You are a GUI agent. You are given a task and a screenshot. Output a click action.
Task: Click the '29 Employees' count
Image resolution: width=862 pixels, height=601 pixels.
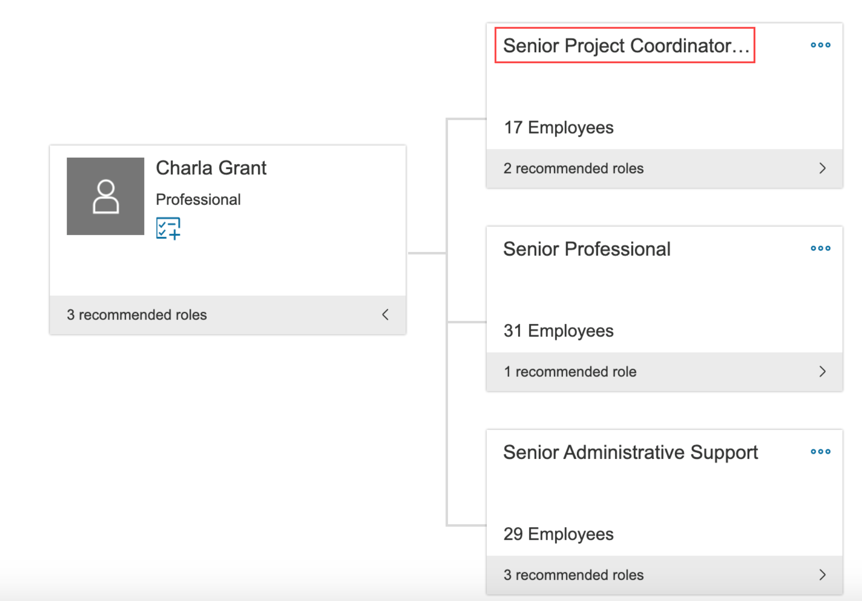pyautogui.click(x=558, y=534)
